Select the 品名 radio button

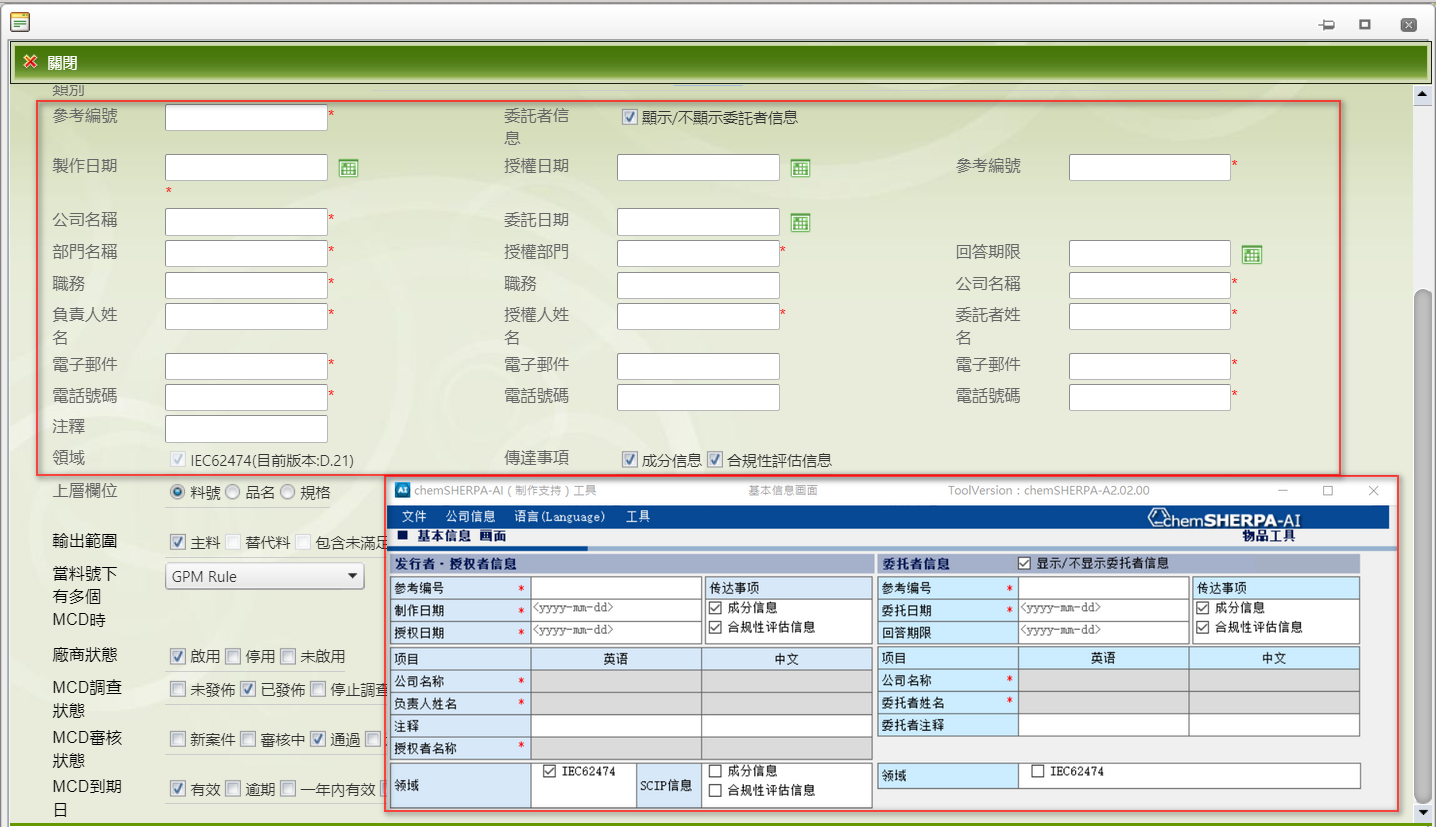pyautogui.click(x=232, y=492)
